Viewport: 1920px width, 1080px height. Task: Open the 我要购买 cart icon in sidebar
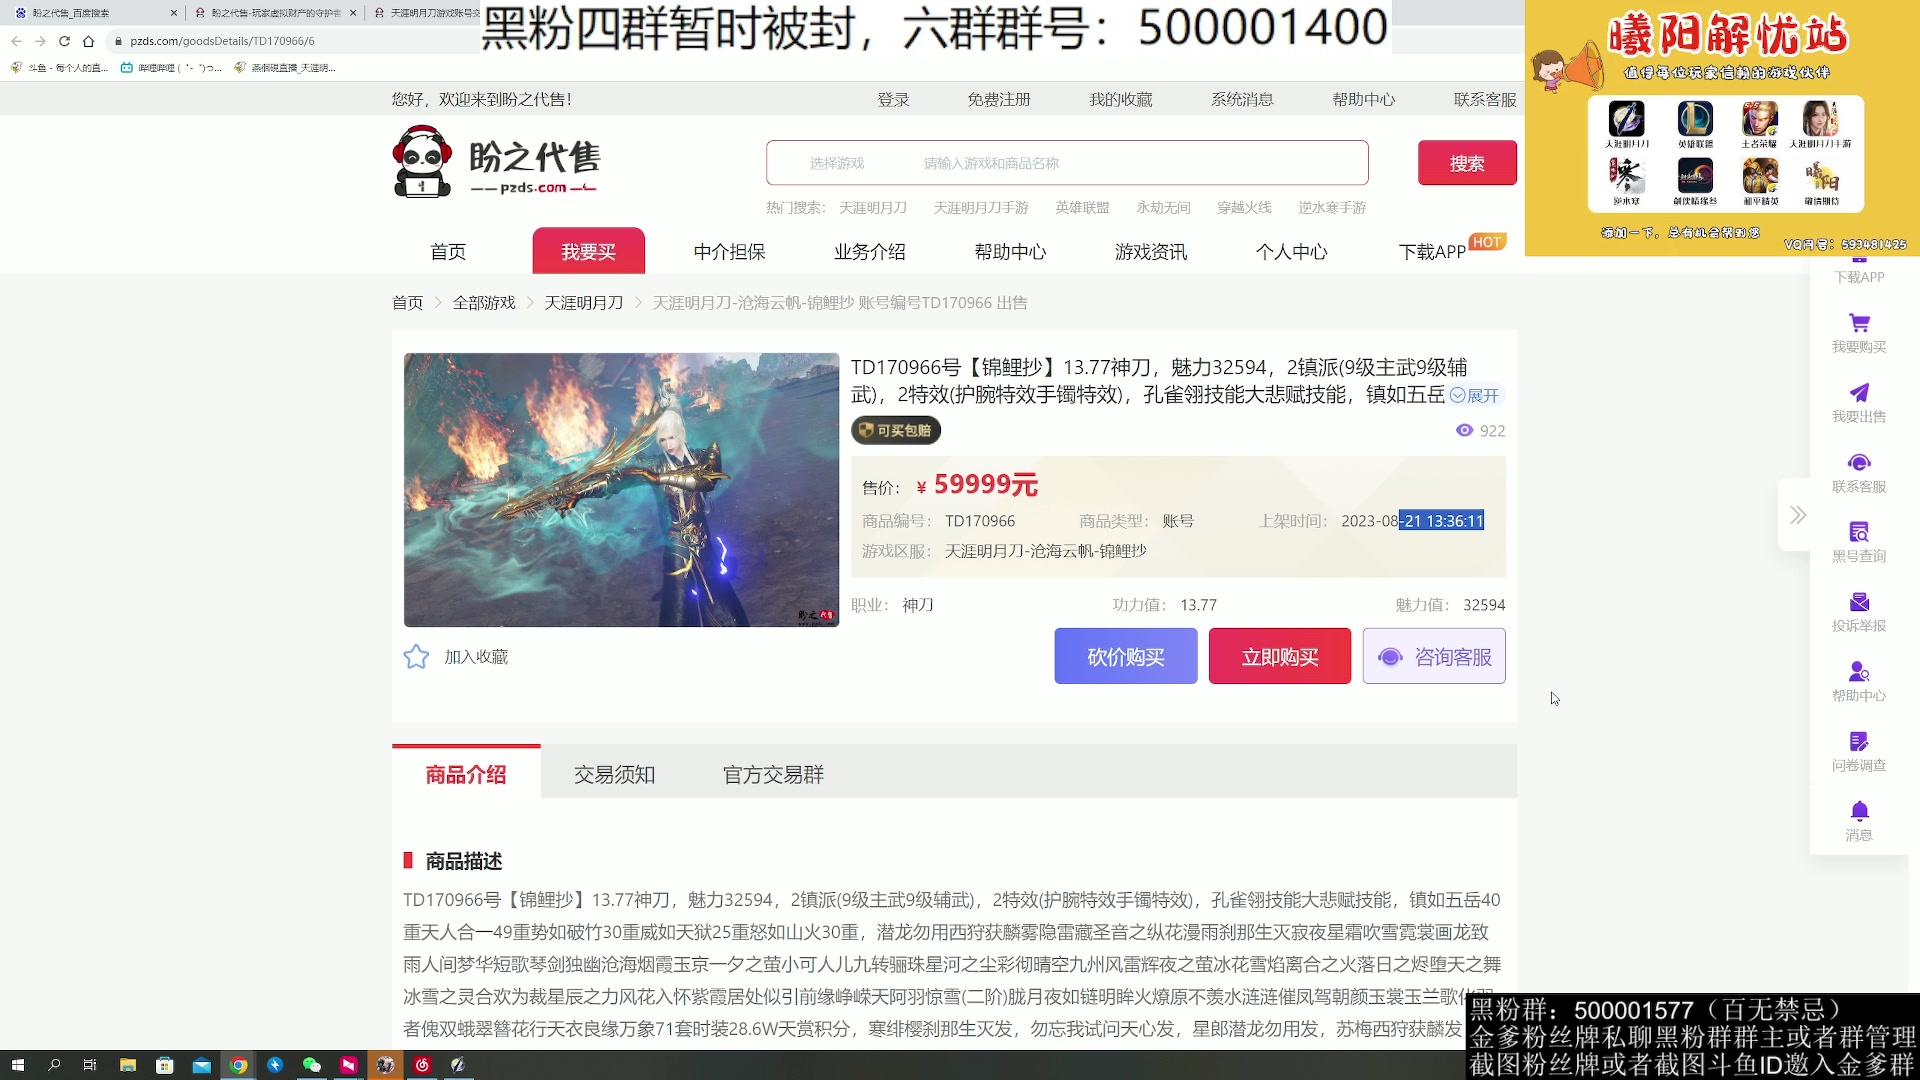(x=1858, y=325)
